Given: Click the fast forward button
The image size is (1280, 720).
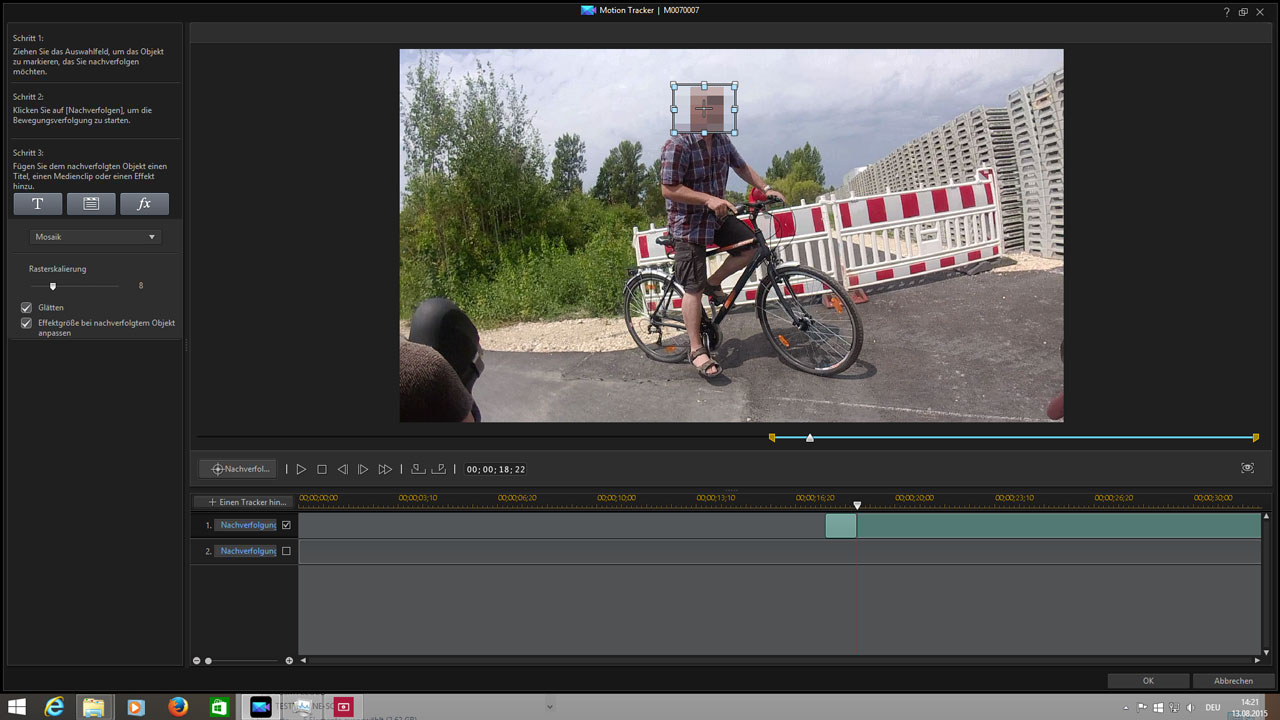Looking at the screenshot, I should pyautogui.click(x=385, y=469).
